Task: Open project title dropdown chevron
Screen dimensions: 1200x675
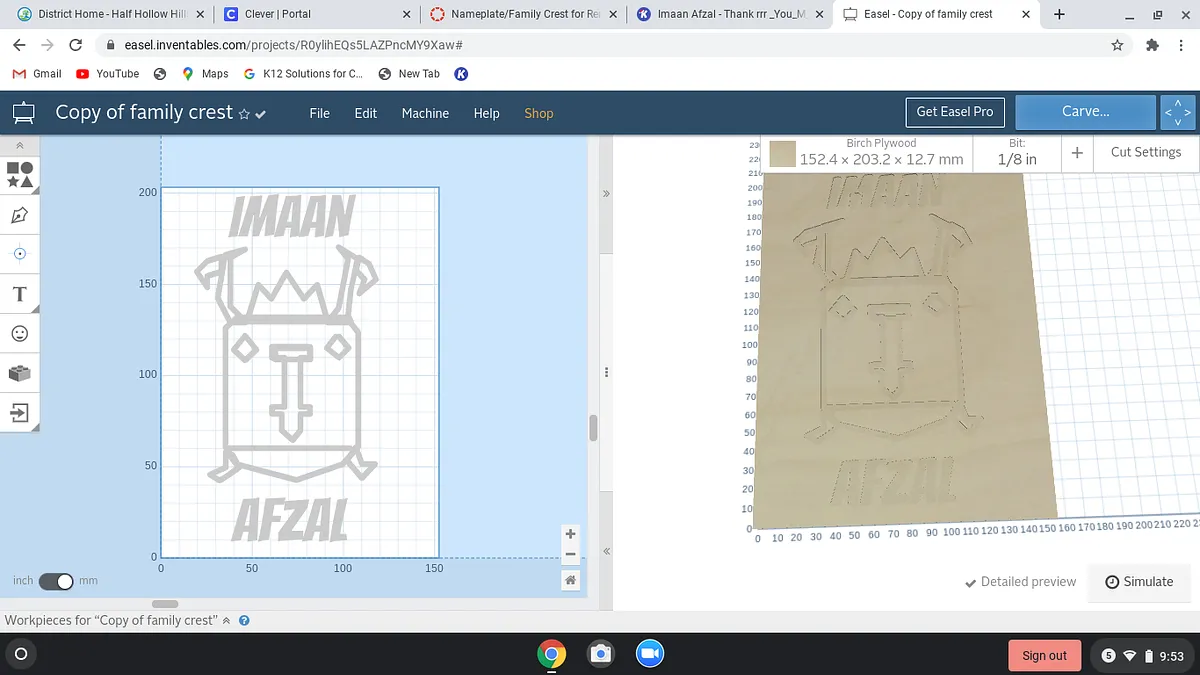Action: point(261,114)
